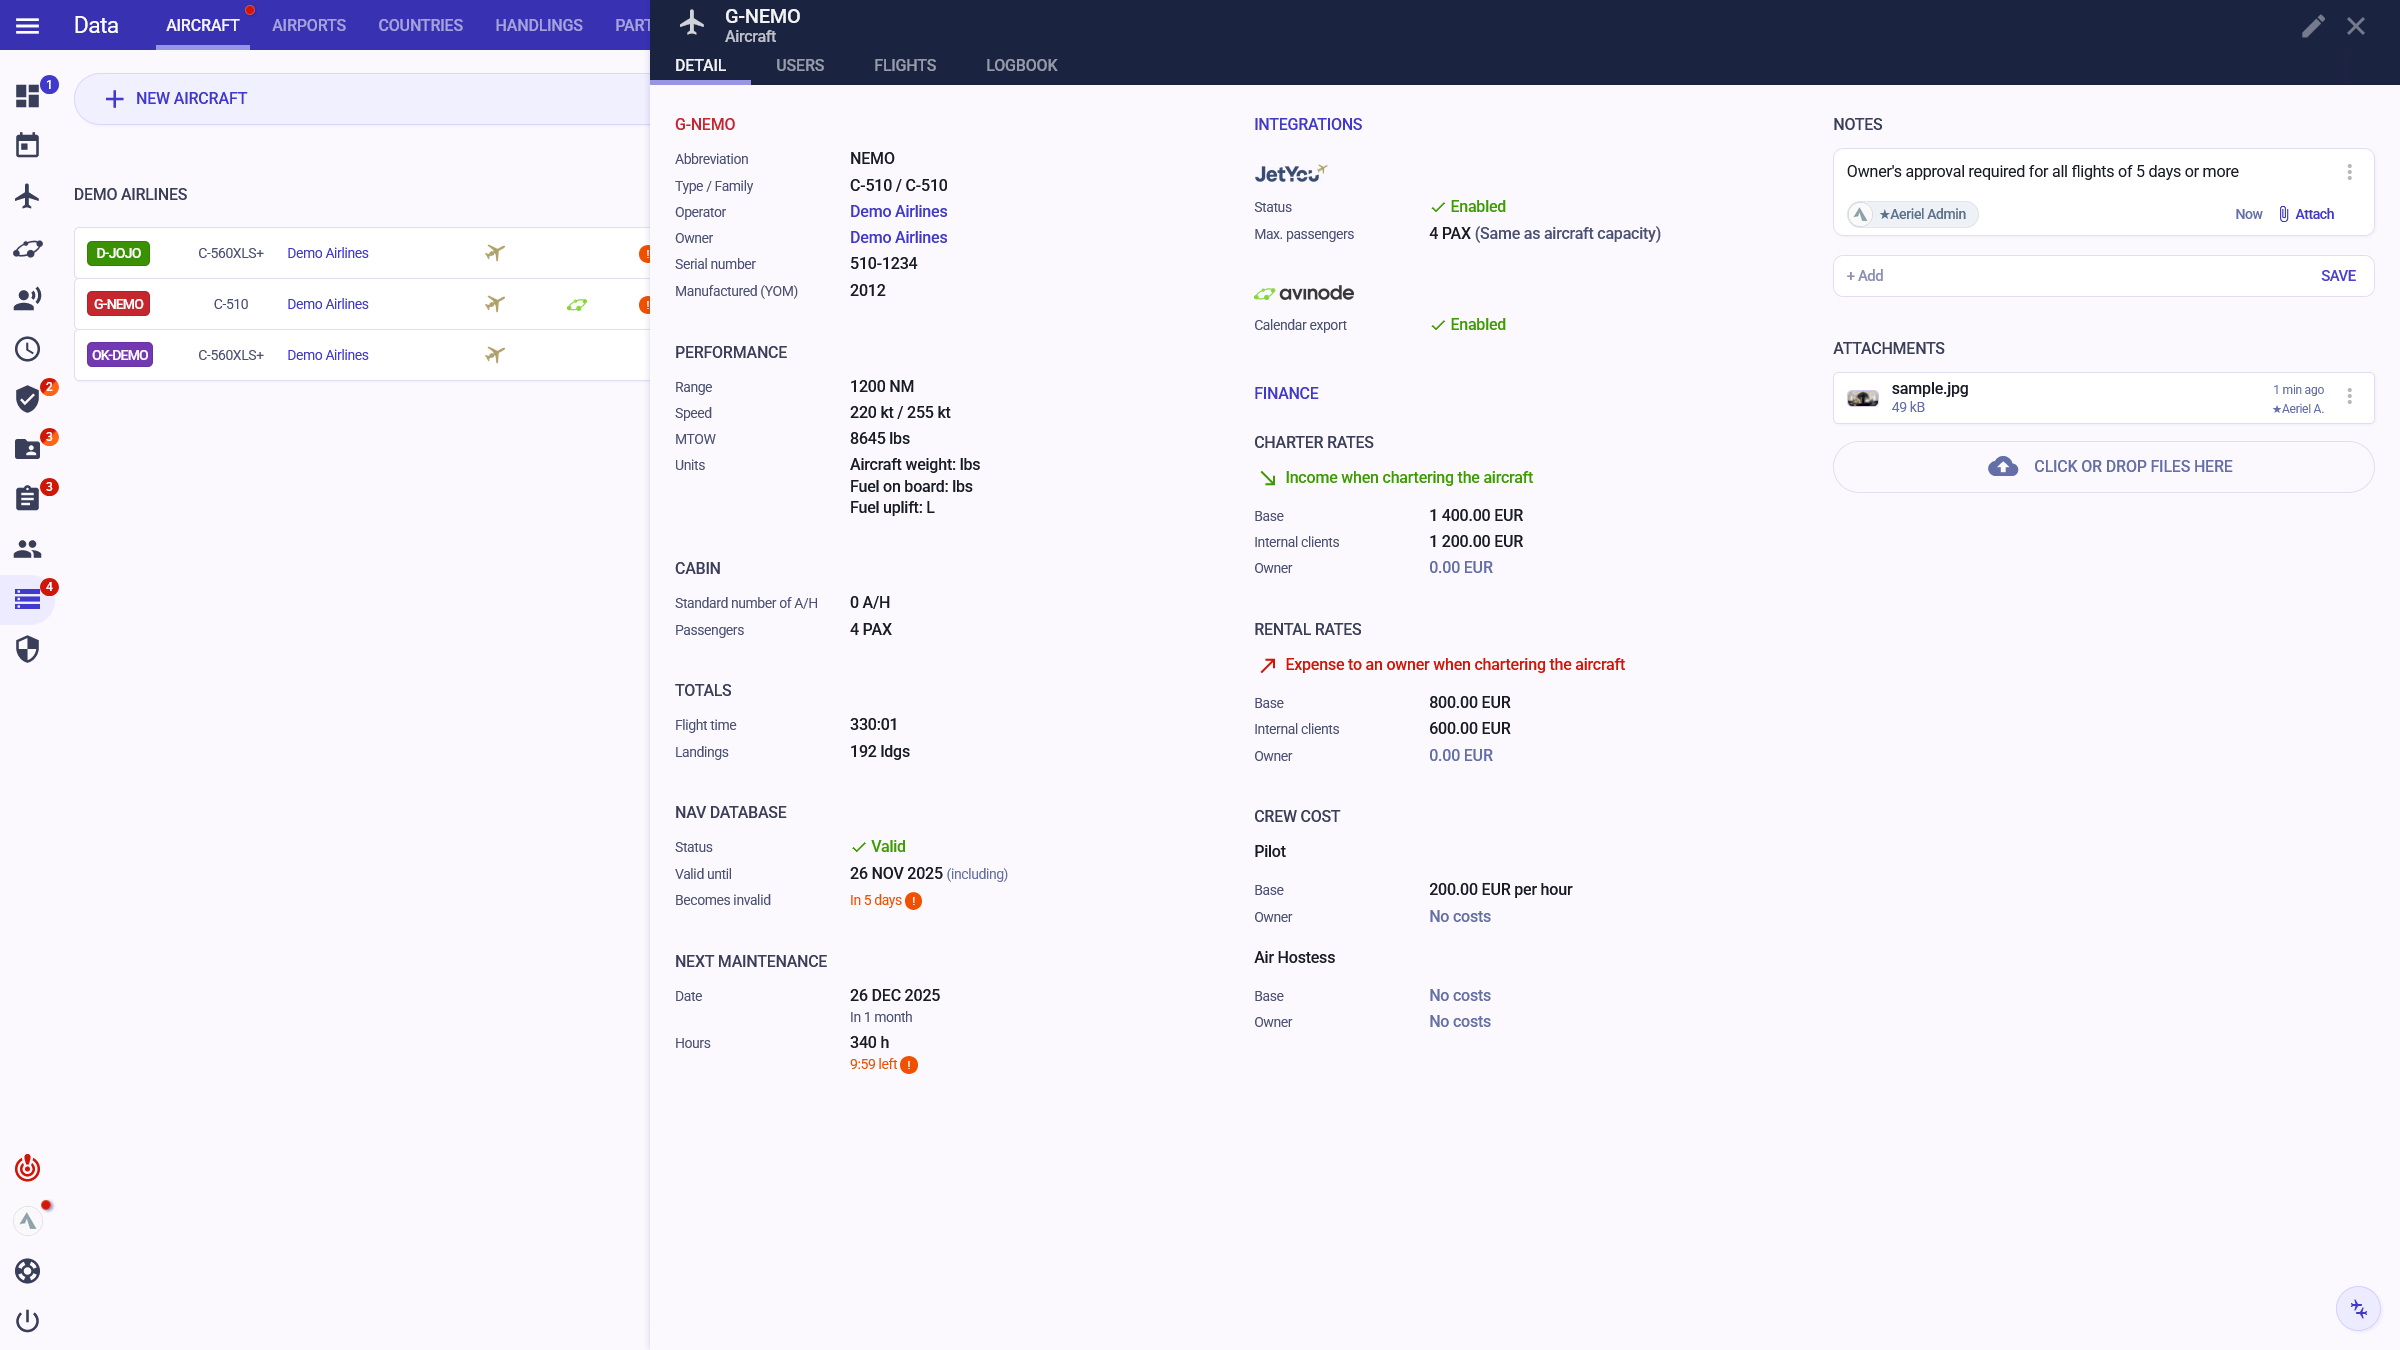Open Demo Airlines operator link

(x=898, y=212)
